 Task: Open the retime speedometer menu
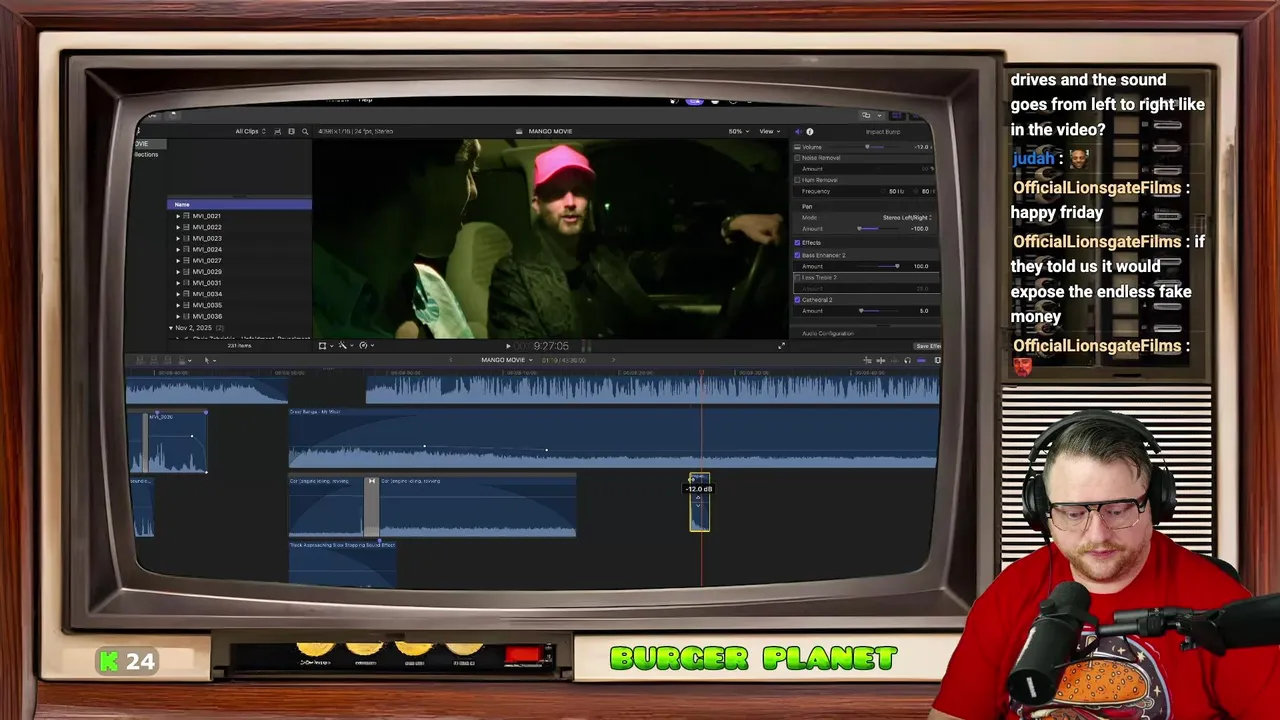coord(367,345)
